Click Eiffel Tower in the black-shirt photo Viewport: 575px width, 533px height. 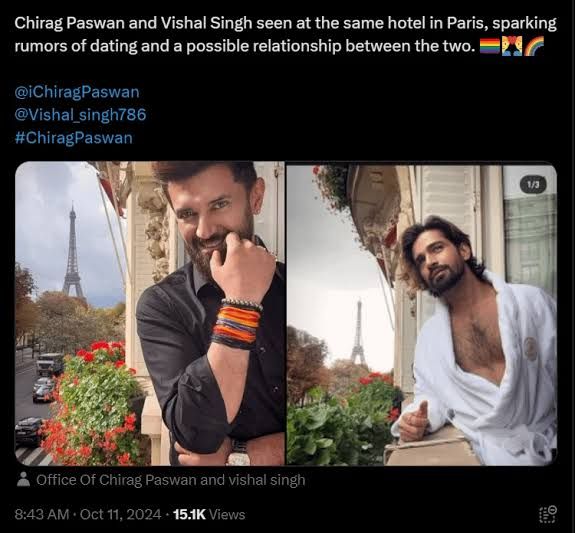(73, 251)
